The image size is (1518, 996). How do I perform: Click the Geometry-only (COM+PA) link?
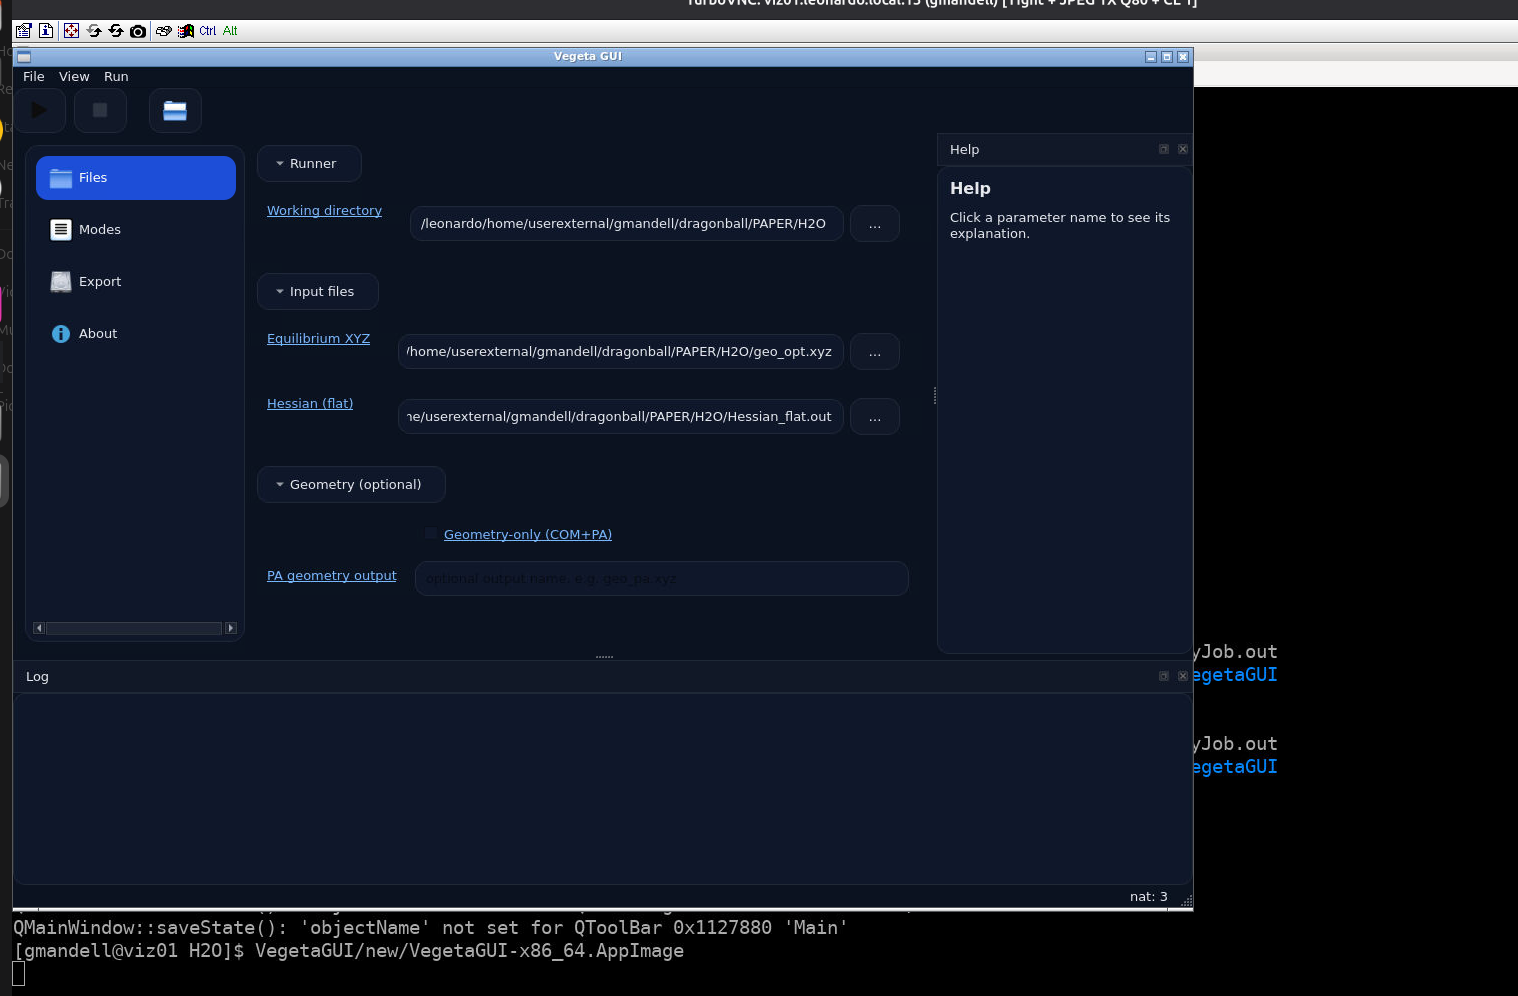pyautogui.click(x=528, y=535)
